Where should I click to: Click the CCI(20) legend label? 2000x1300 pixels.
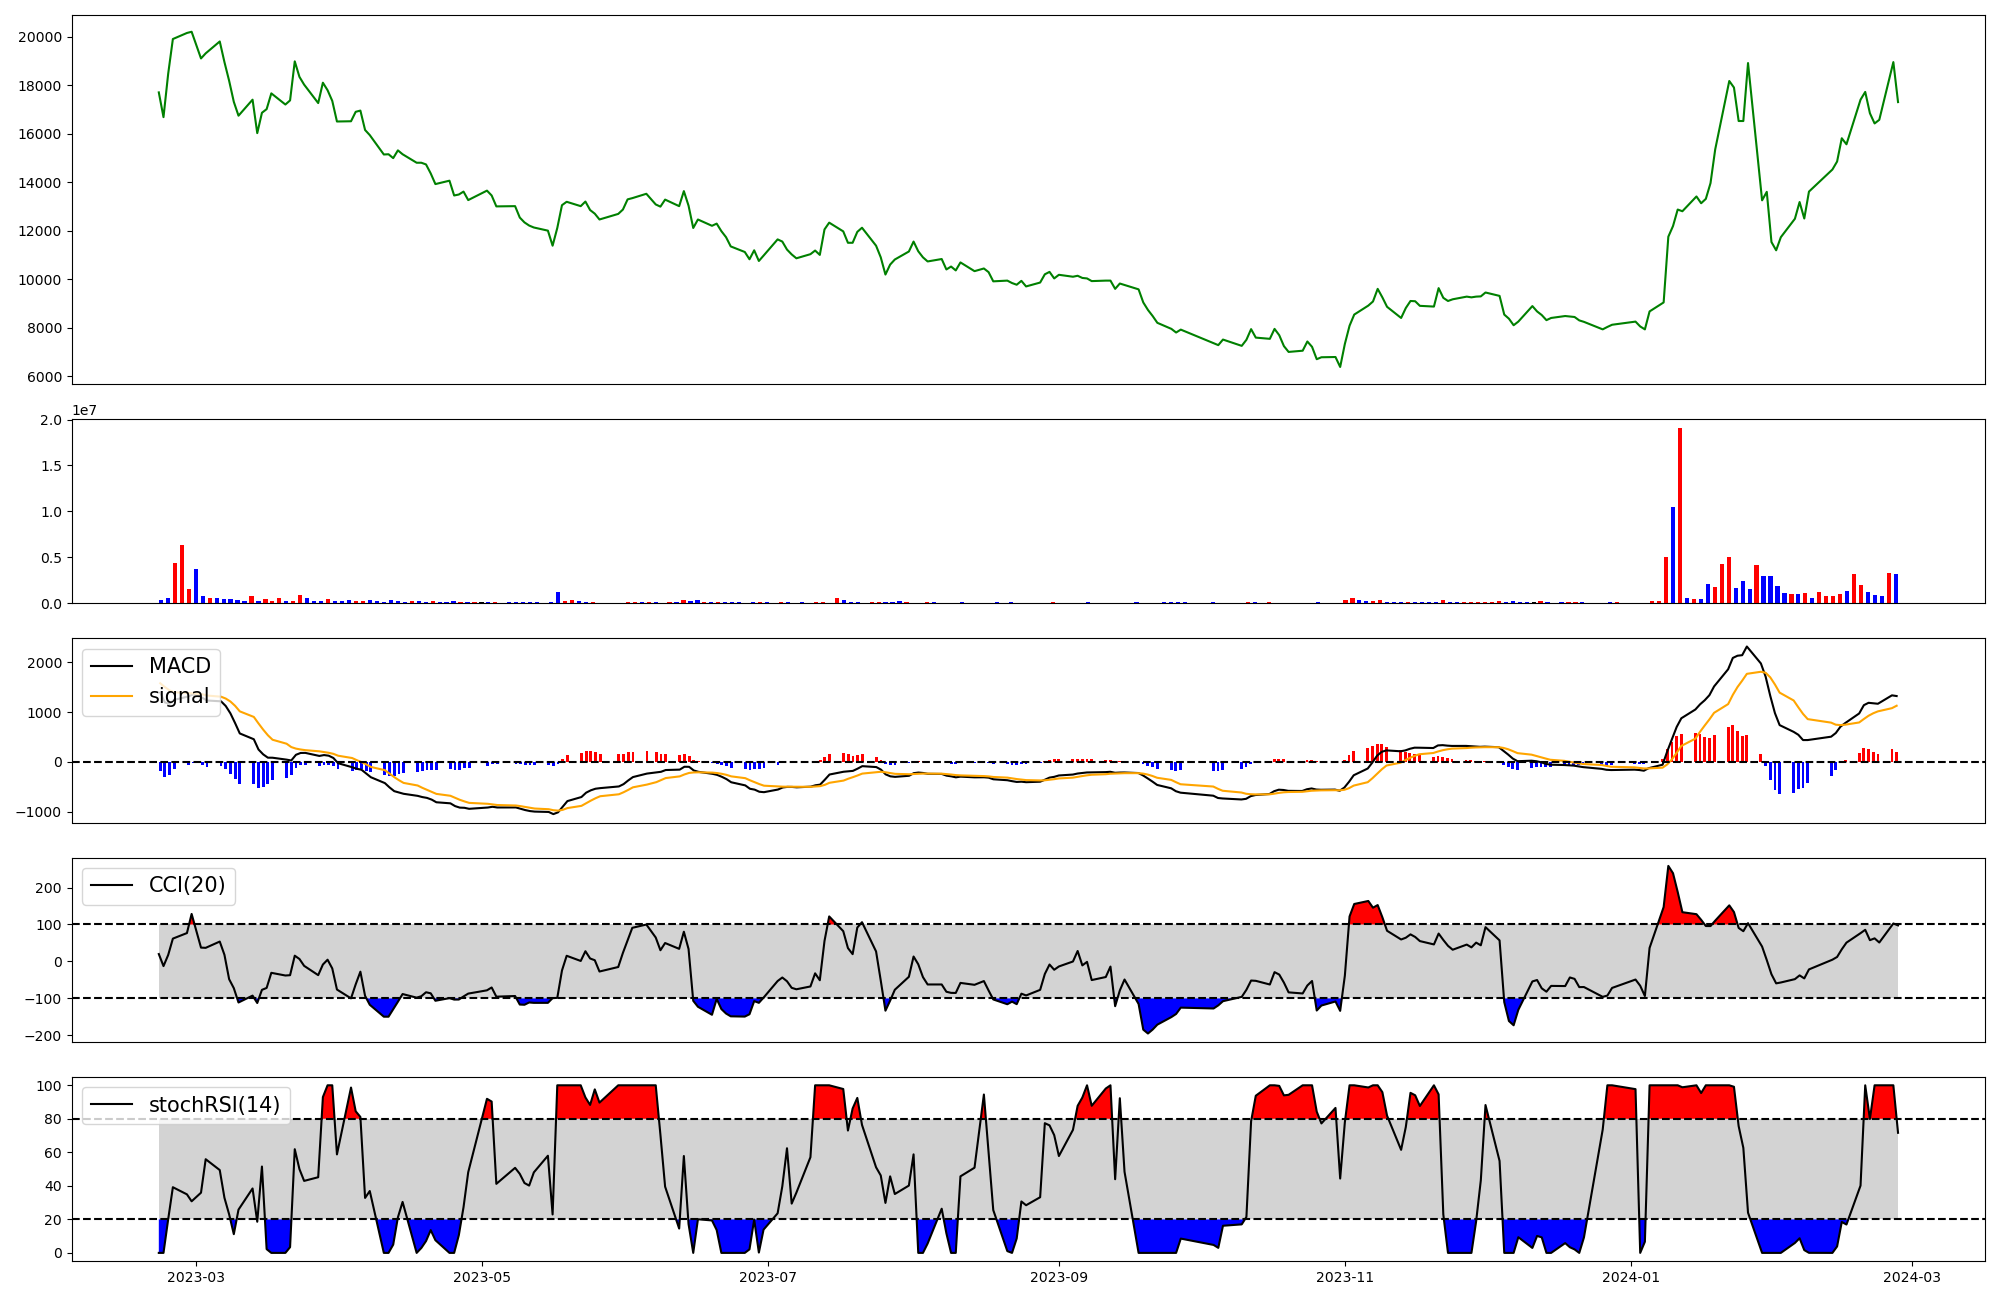187,885
